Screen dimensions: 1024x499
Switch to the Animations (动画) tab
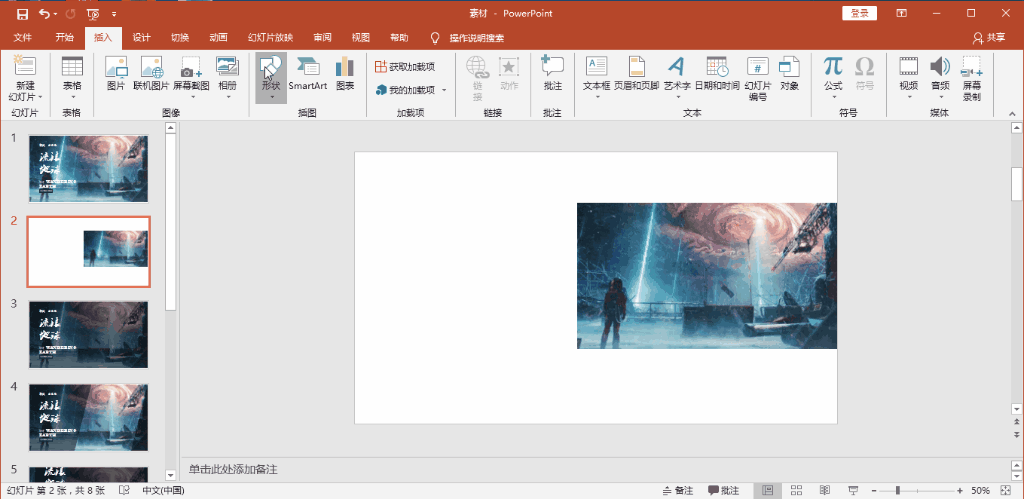coord(218,38)
